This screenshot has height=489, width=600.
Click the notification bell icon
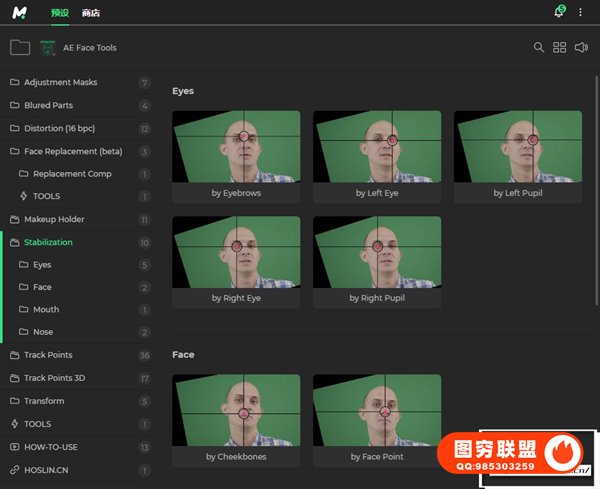coord(558,13)
